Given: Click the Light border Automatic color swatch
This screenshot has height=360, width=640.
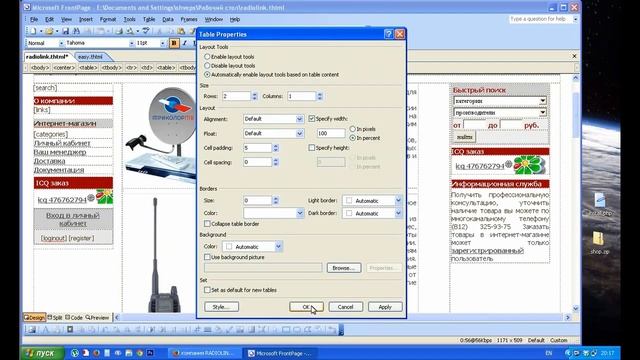Looking at the screenshot, I should 349,200.
